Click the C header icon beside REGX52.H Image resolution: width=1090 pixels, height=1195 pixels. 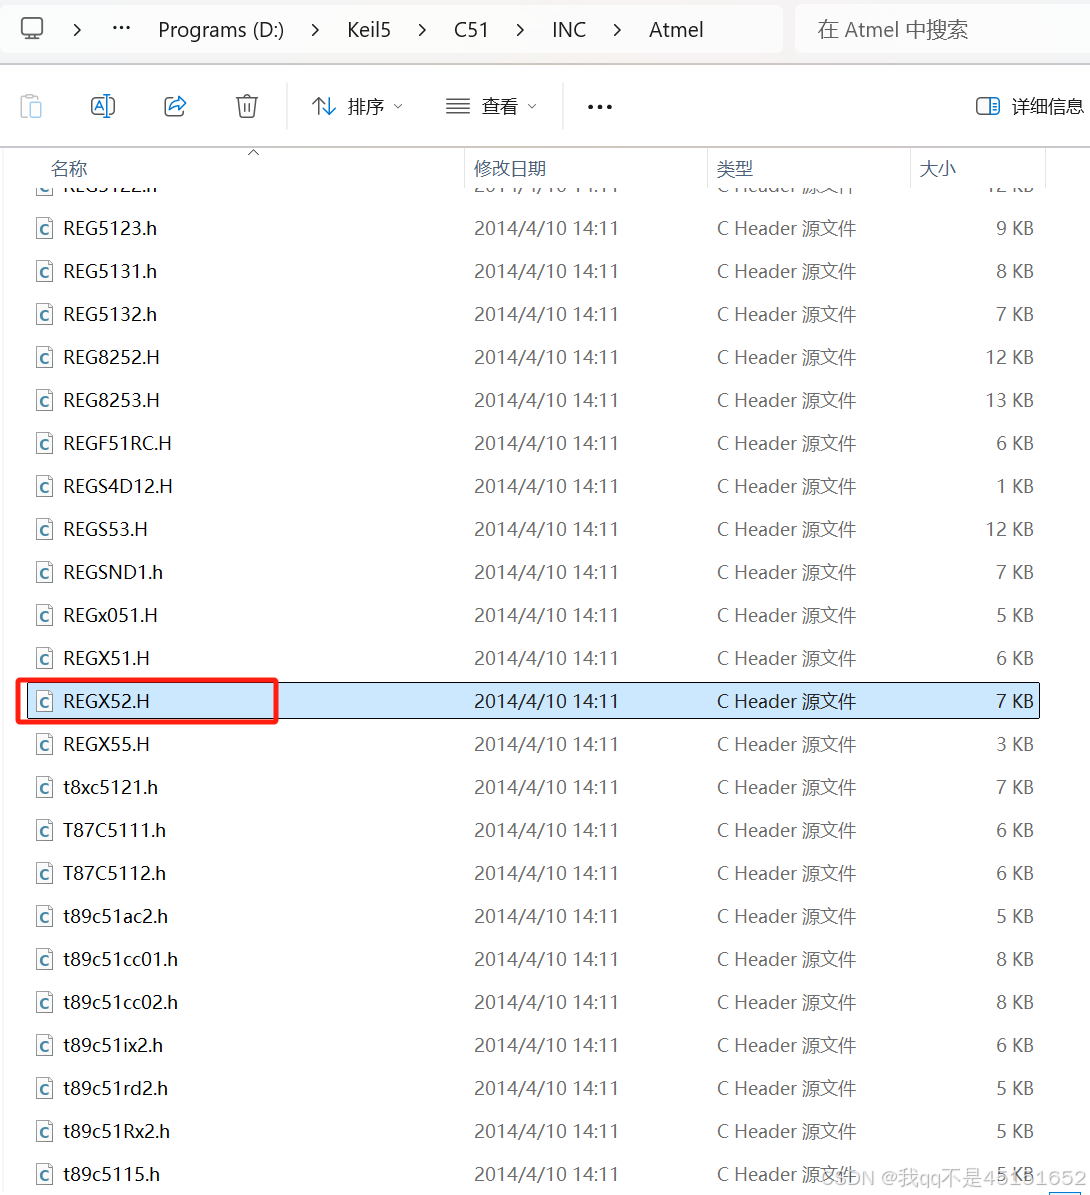click(x=44, y=701)
